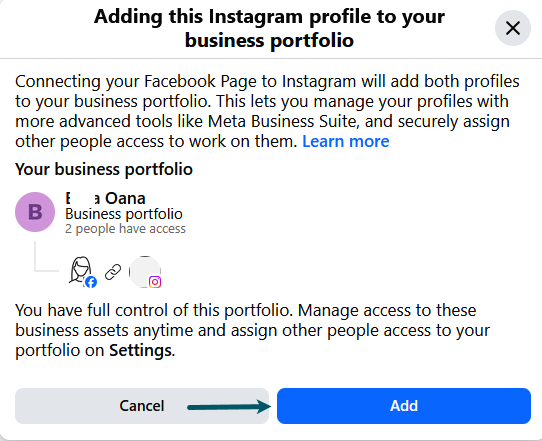
Task: Click the 'Business portfolio' subtitle under Oana
Action: pos(124,214)
